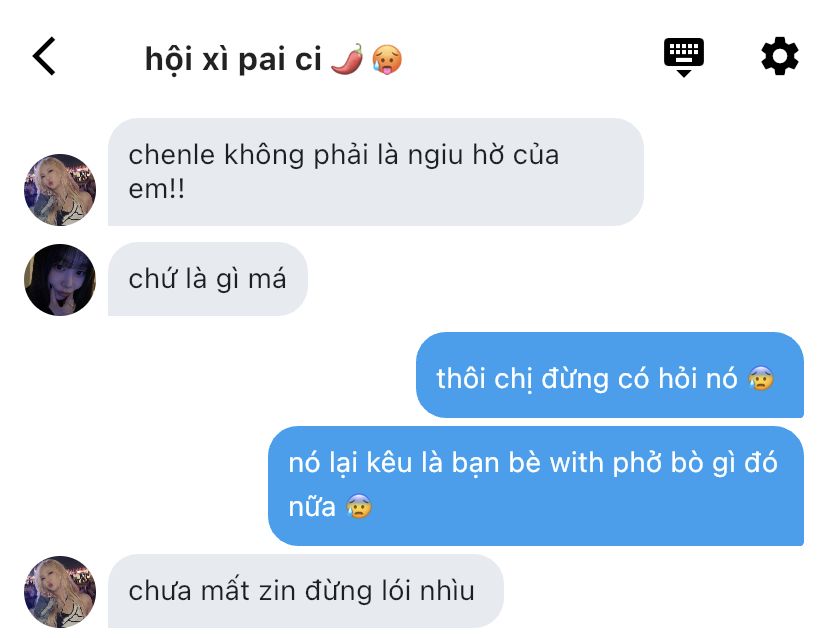View avatar beside "chưa mất zin" message
The height and width of the screenshot is (638, 828).
pyautogui.click(x=60, y=592)
